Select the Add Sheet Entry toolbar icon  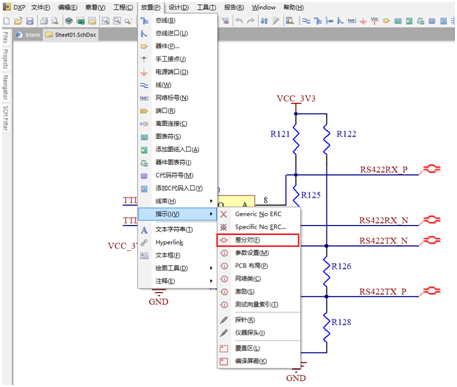click(409, 21)
